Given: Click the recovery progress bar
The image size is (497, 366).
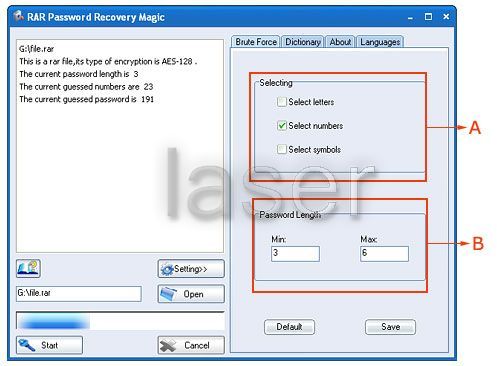Looking at the screenshot, I should [x=120, y=321].
